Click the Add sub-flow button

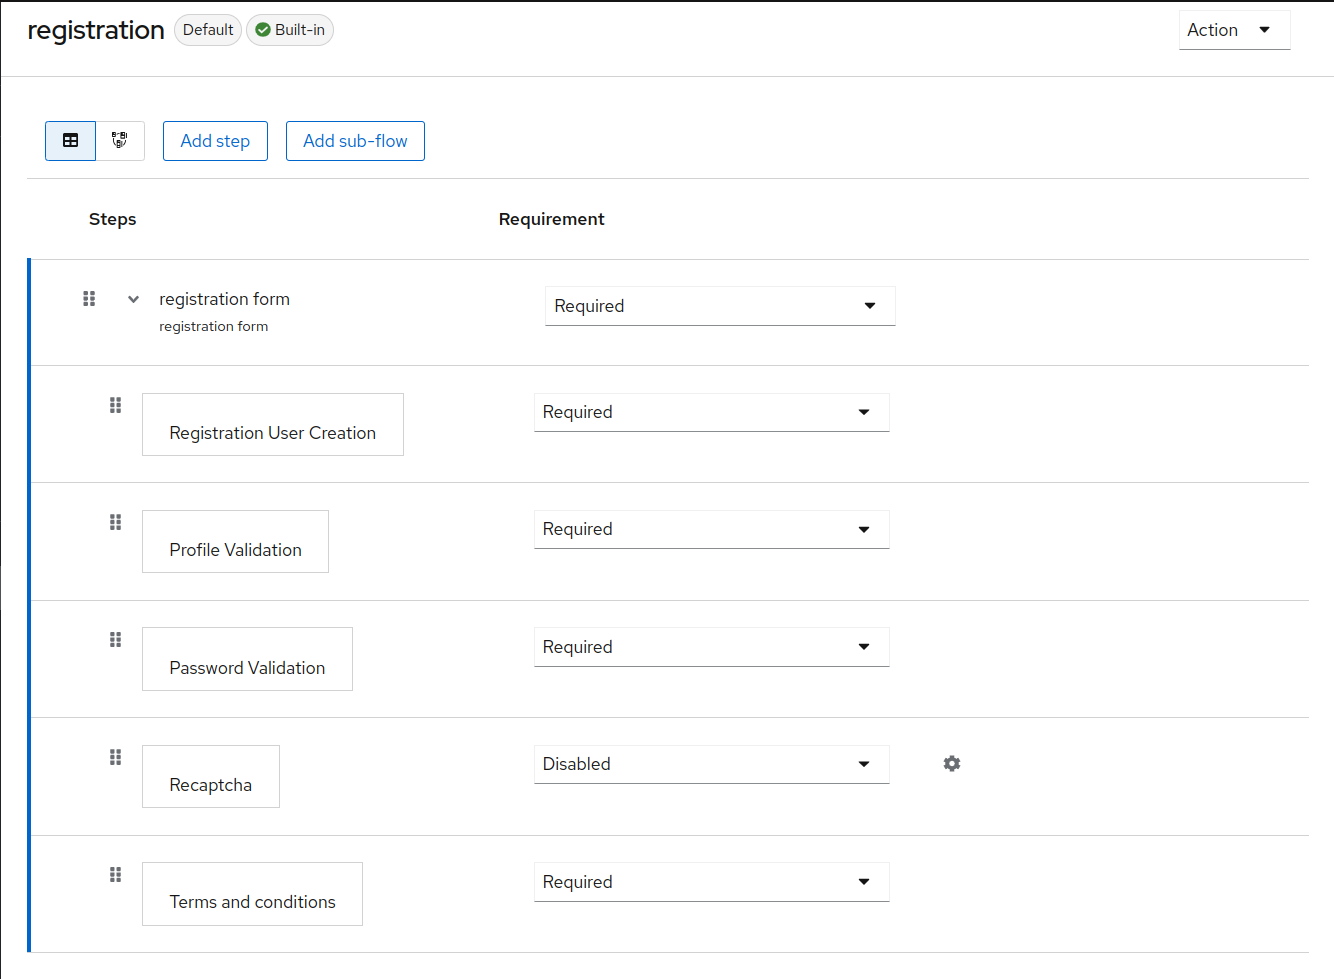pos(355,141)
